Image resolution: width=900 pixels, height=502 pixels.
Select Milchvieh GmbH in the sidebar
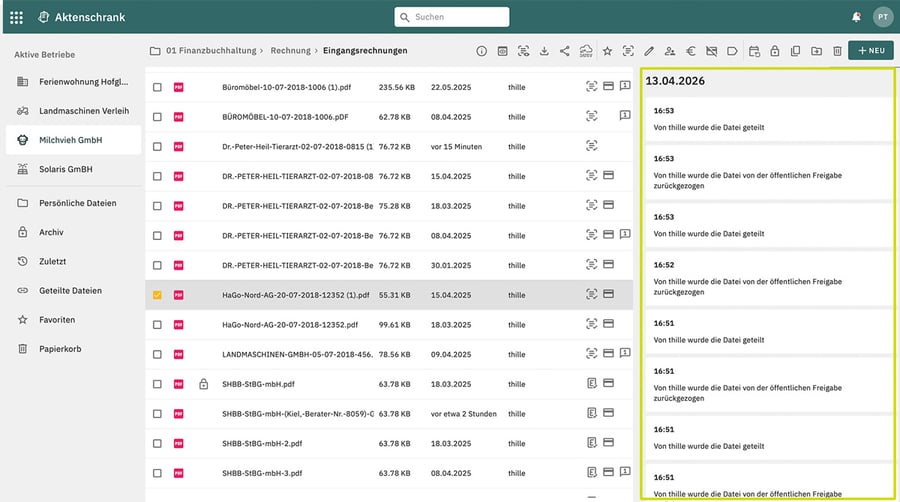tap(73, 140)
